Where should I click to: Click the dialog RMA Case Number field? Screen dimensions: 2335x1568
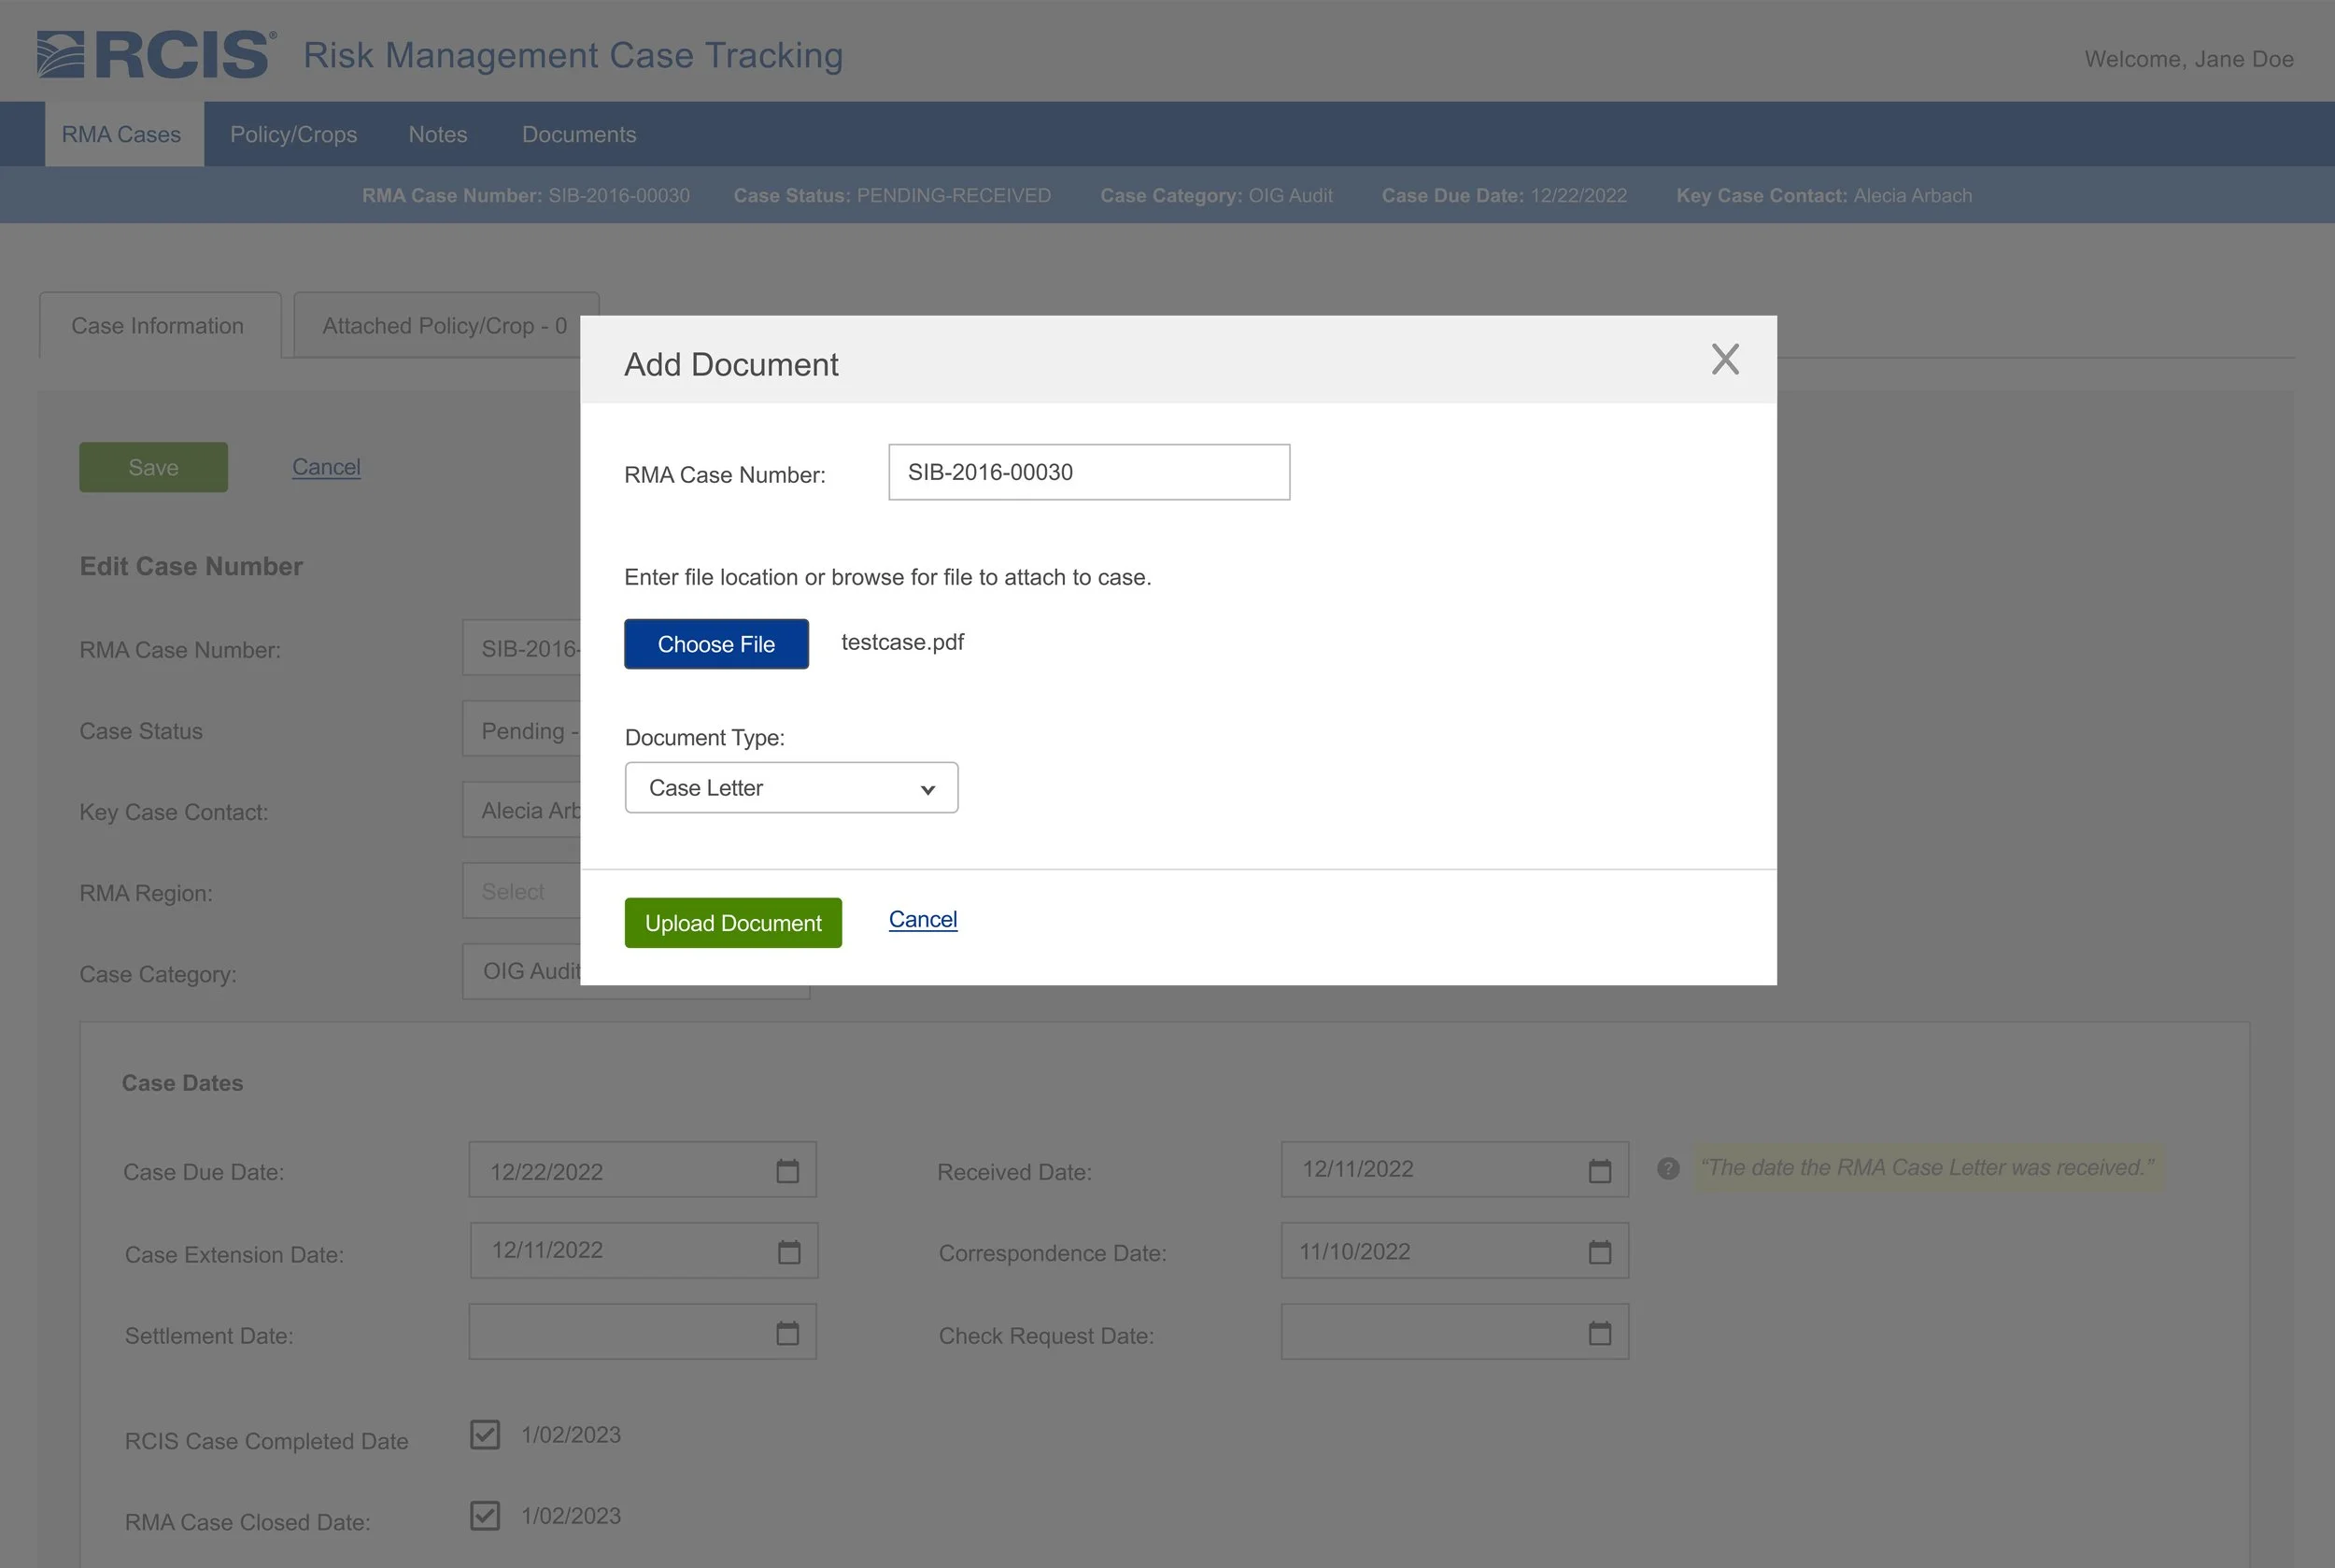(1088, 472)
